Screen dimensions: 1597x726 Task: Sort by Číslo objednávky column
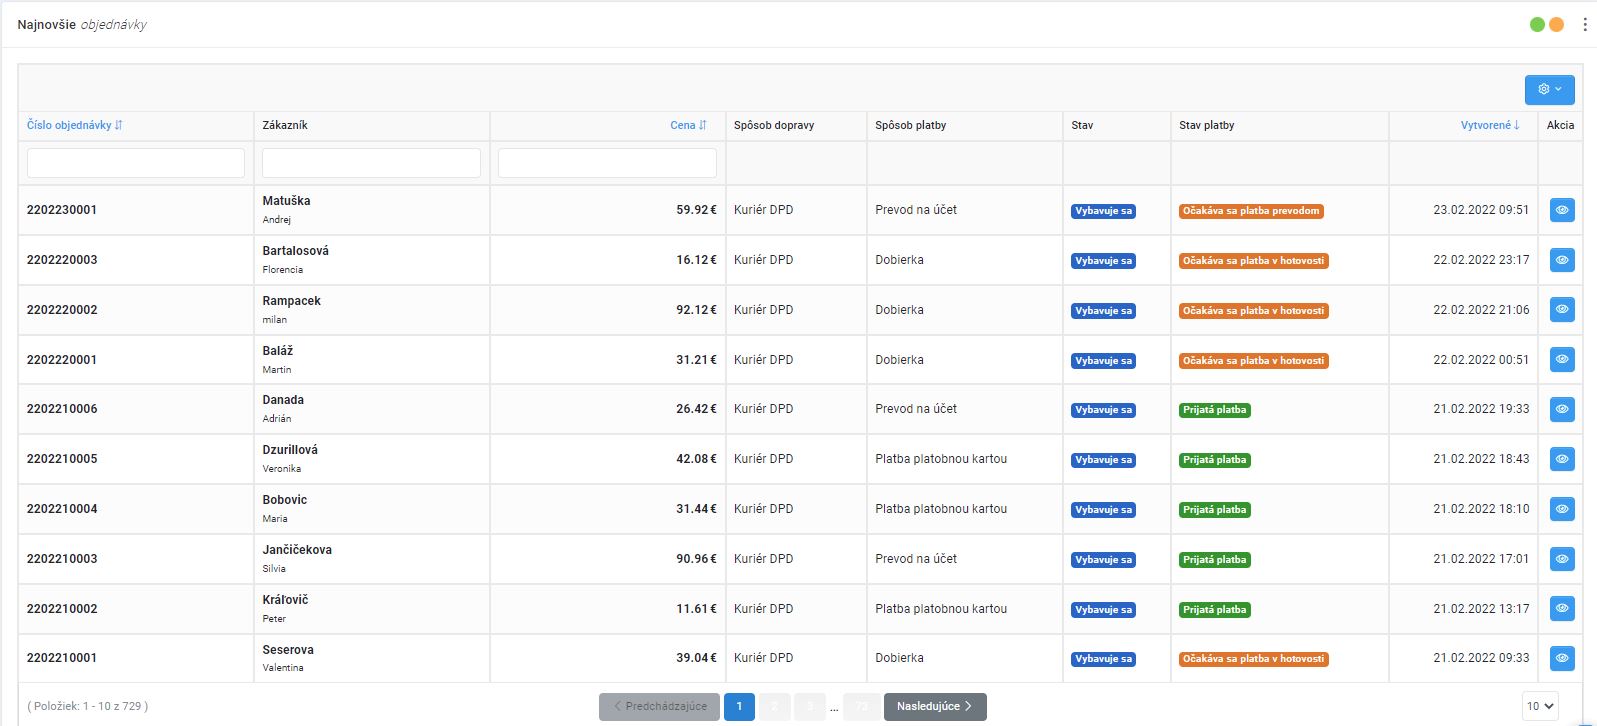[x=75, y=125]
